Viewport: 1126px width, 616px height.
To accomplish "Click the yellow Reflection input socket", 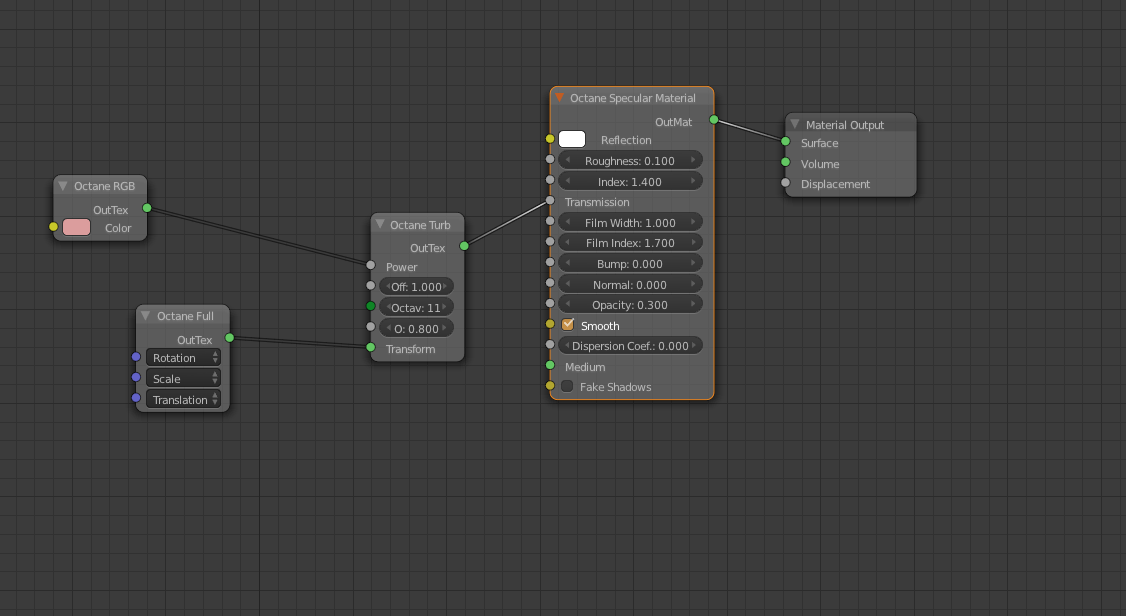I will click(550, 139).
